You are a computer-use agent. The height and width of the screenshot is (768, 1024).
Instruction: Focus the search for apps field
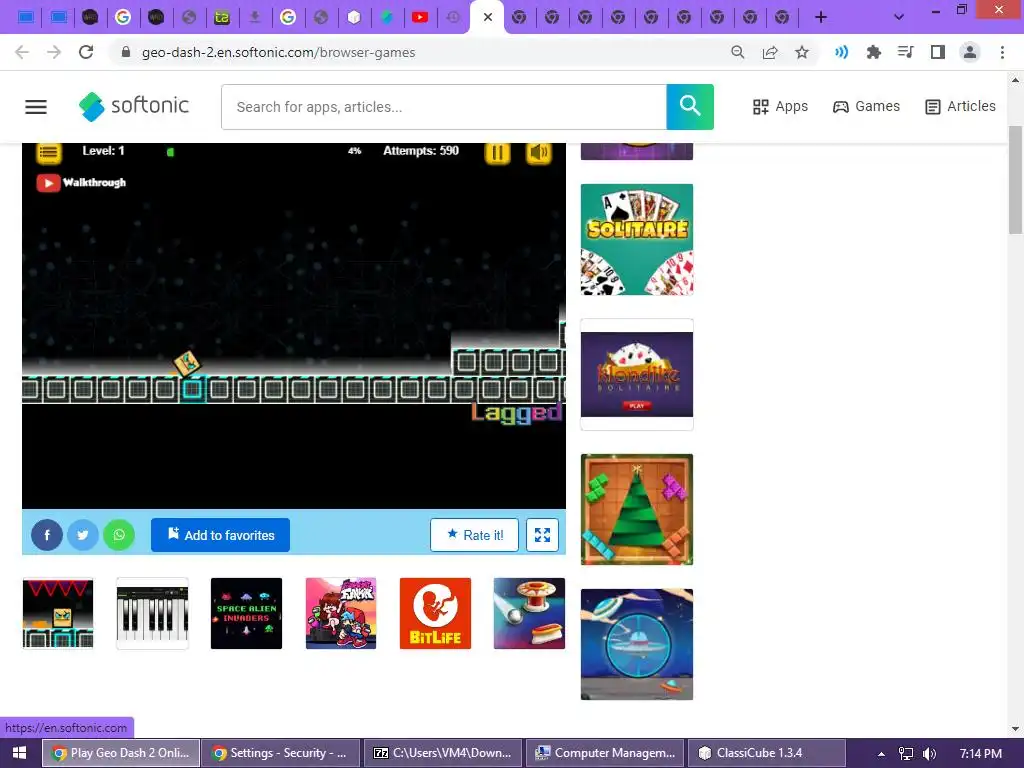coord(443,107)
